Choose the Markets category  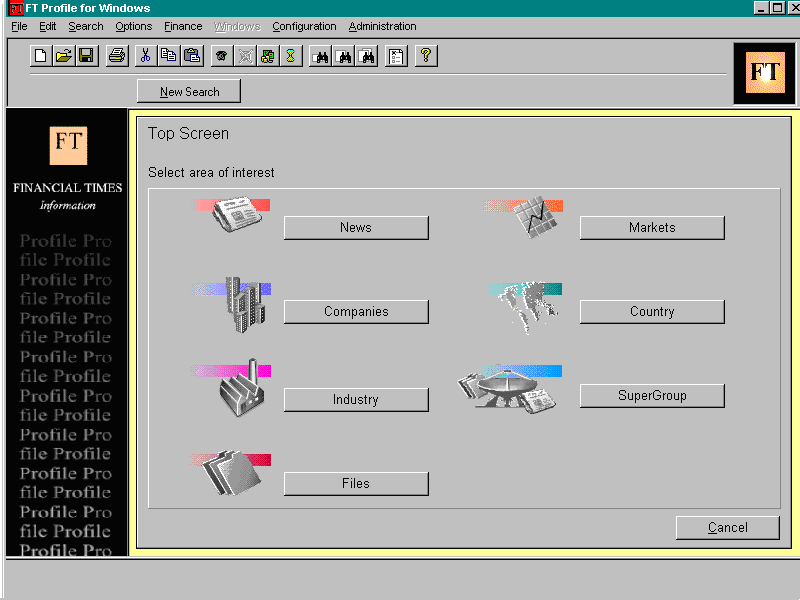[x=652, y=228]
